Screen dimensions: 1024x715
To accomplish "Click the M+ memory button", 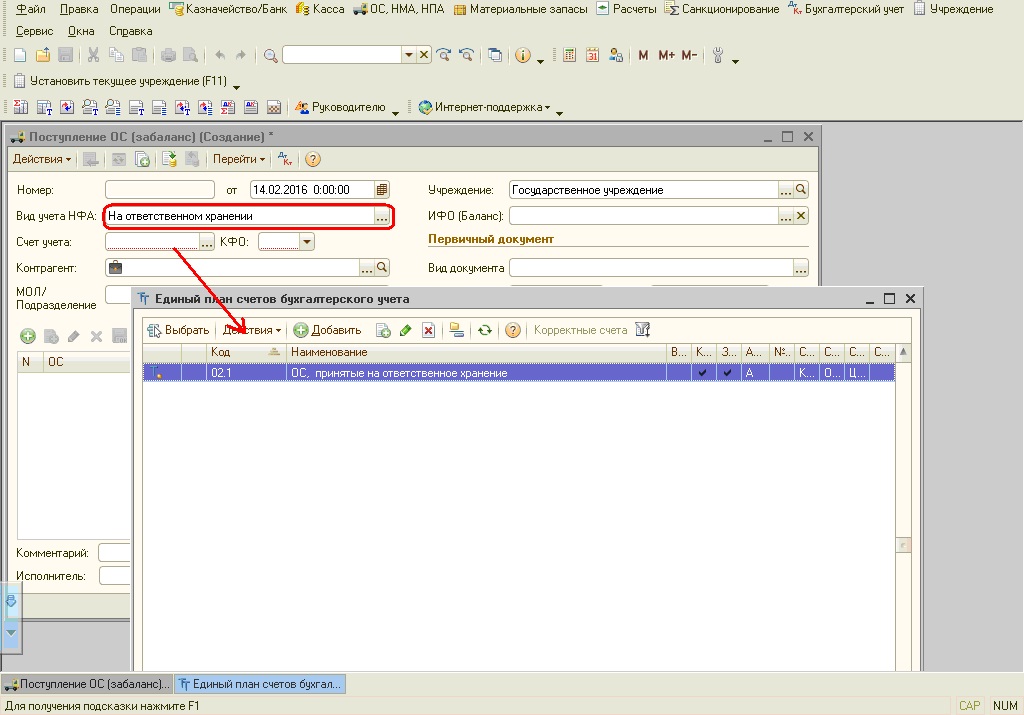I will 667,56.
